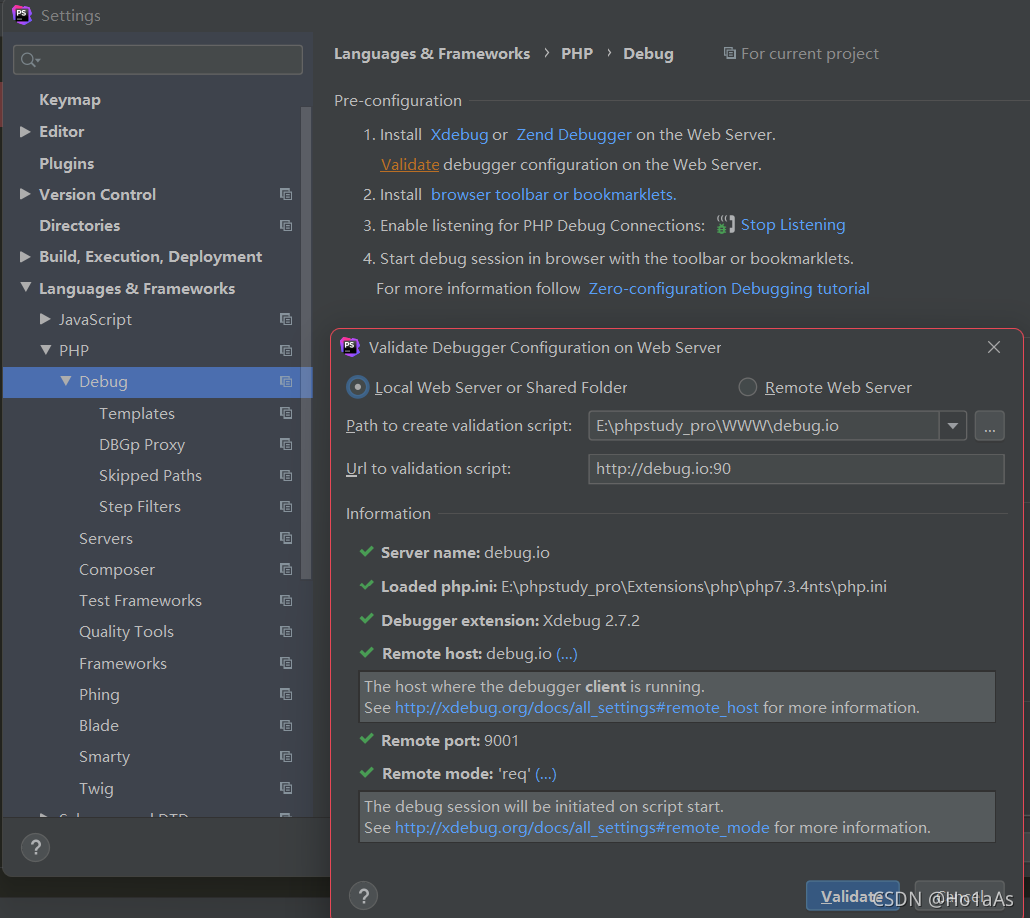Expand Build, Execution, Deployment node
The width and height of the screenshot is (1030, 918).
[25, 256]
